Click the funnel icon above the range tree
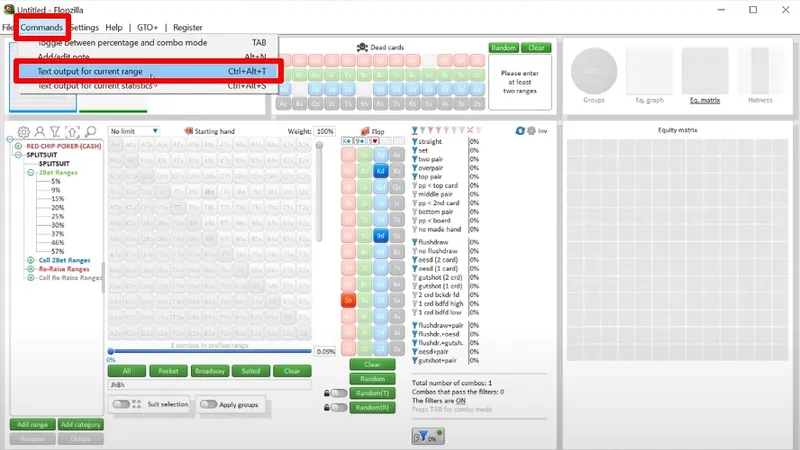800x450 pixels. (55, 132)
